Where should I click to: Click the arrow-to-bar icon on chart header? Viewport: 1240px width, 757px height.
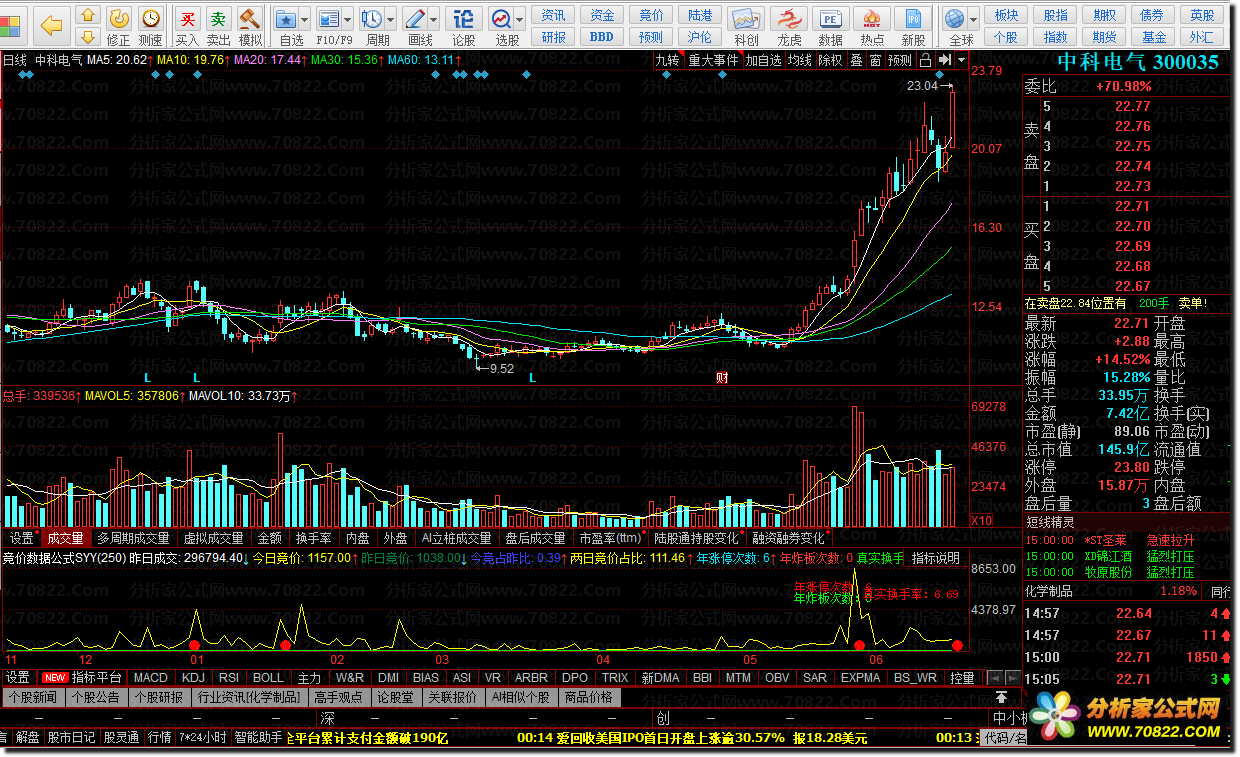click(943, 60)
